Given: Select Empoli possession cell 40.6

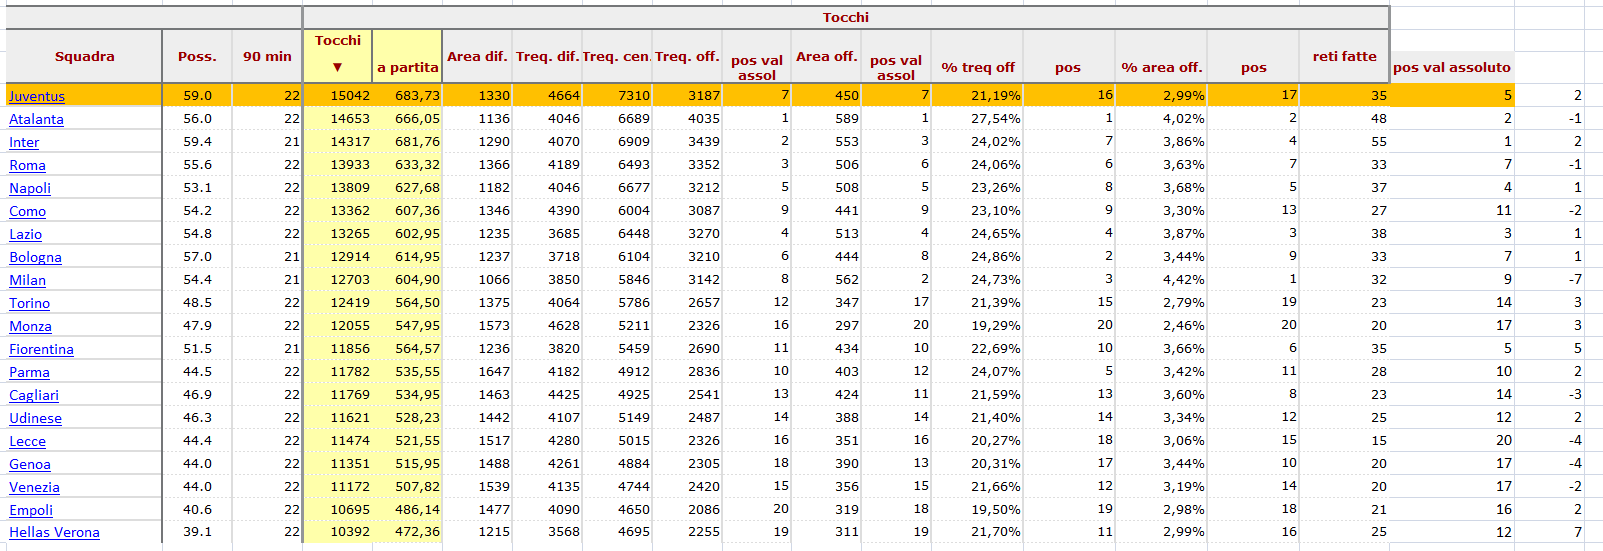Looking at the screenshot, I should point(197,509).
